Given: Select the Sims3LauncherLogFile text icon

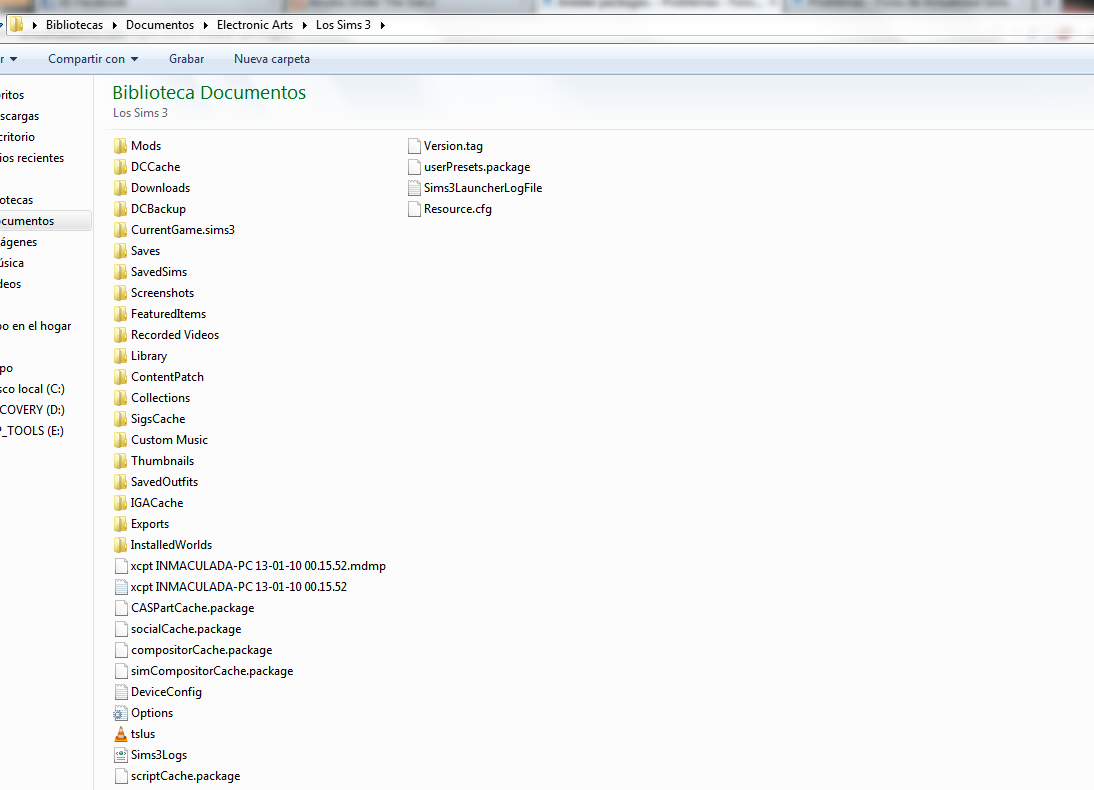Looking at the screenshot, I should pyautogui.click(x=414, y=188).
